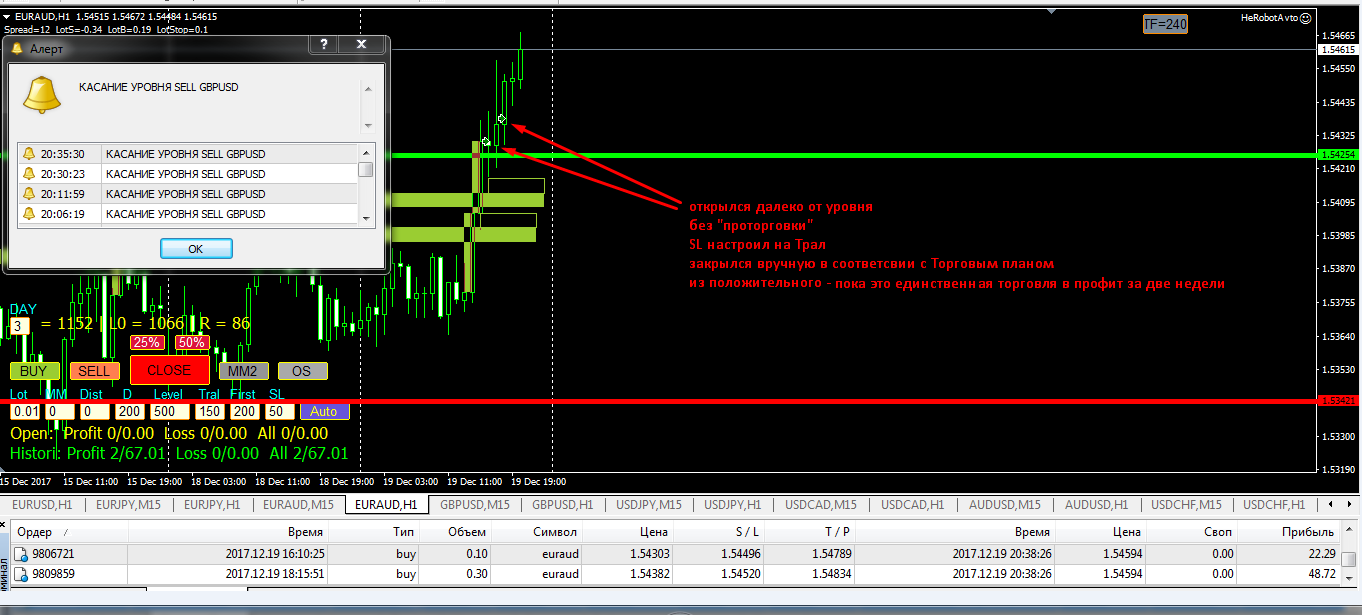Click the D field showing 200
The image size is (1362, 615).
click(x=129, y=411)
